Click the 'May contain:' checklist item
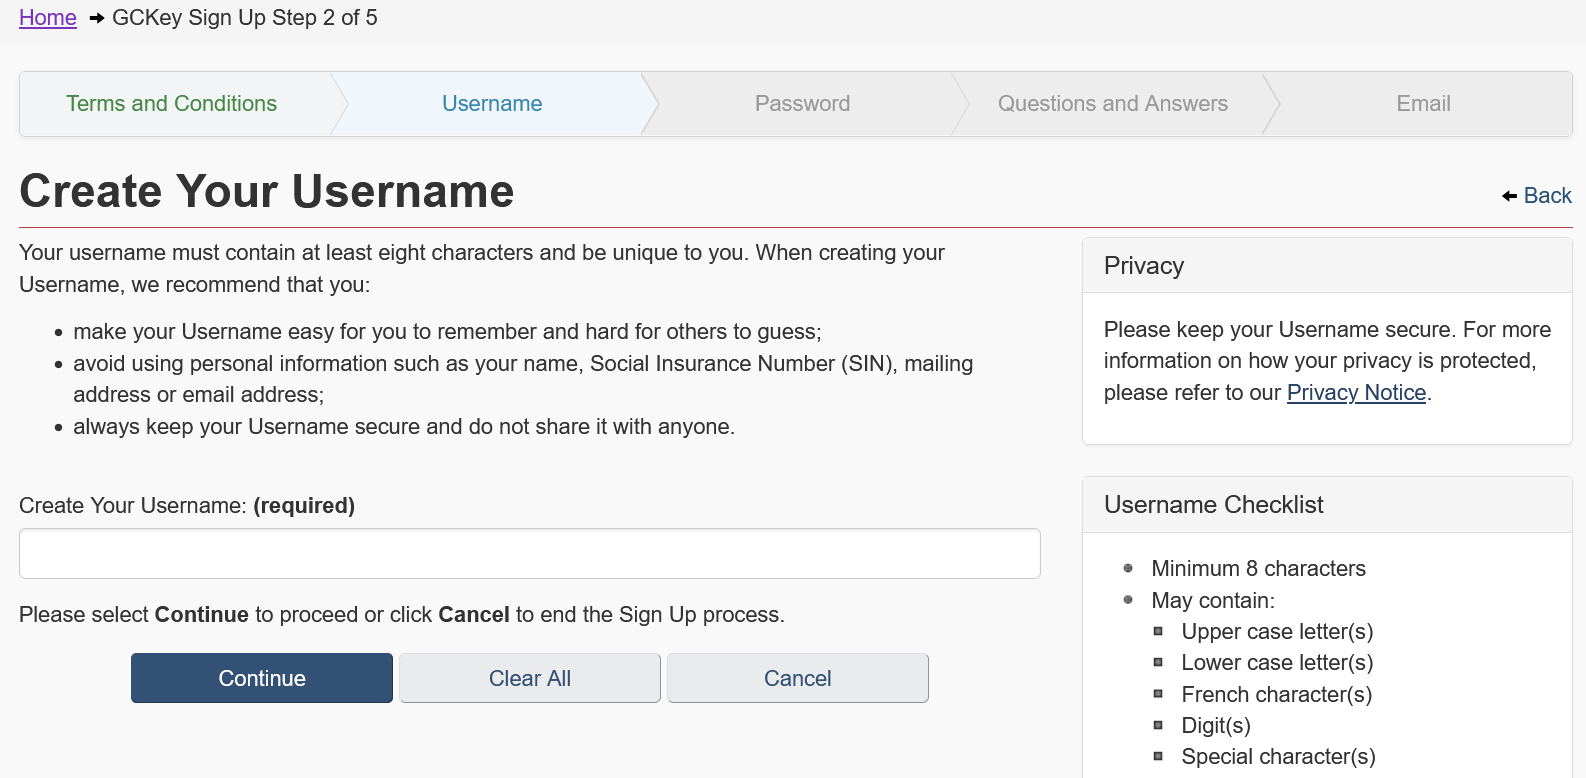The width and height of the screenshot is (1586, 778). pyautogui.click(x=1213, y=600)
